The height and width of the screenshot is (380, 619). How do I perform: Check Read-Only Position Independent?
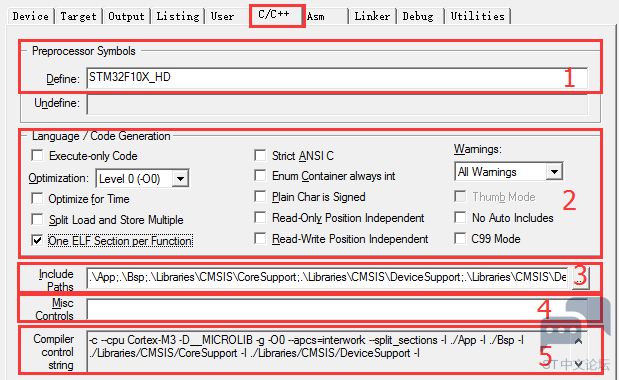point(260,217)
